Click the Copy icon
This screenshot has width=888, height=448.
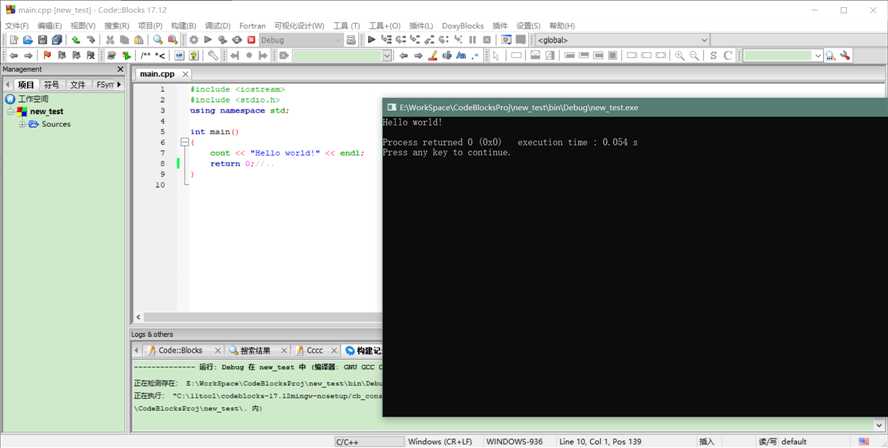click(124, 40)
